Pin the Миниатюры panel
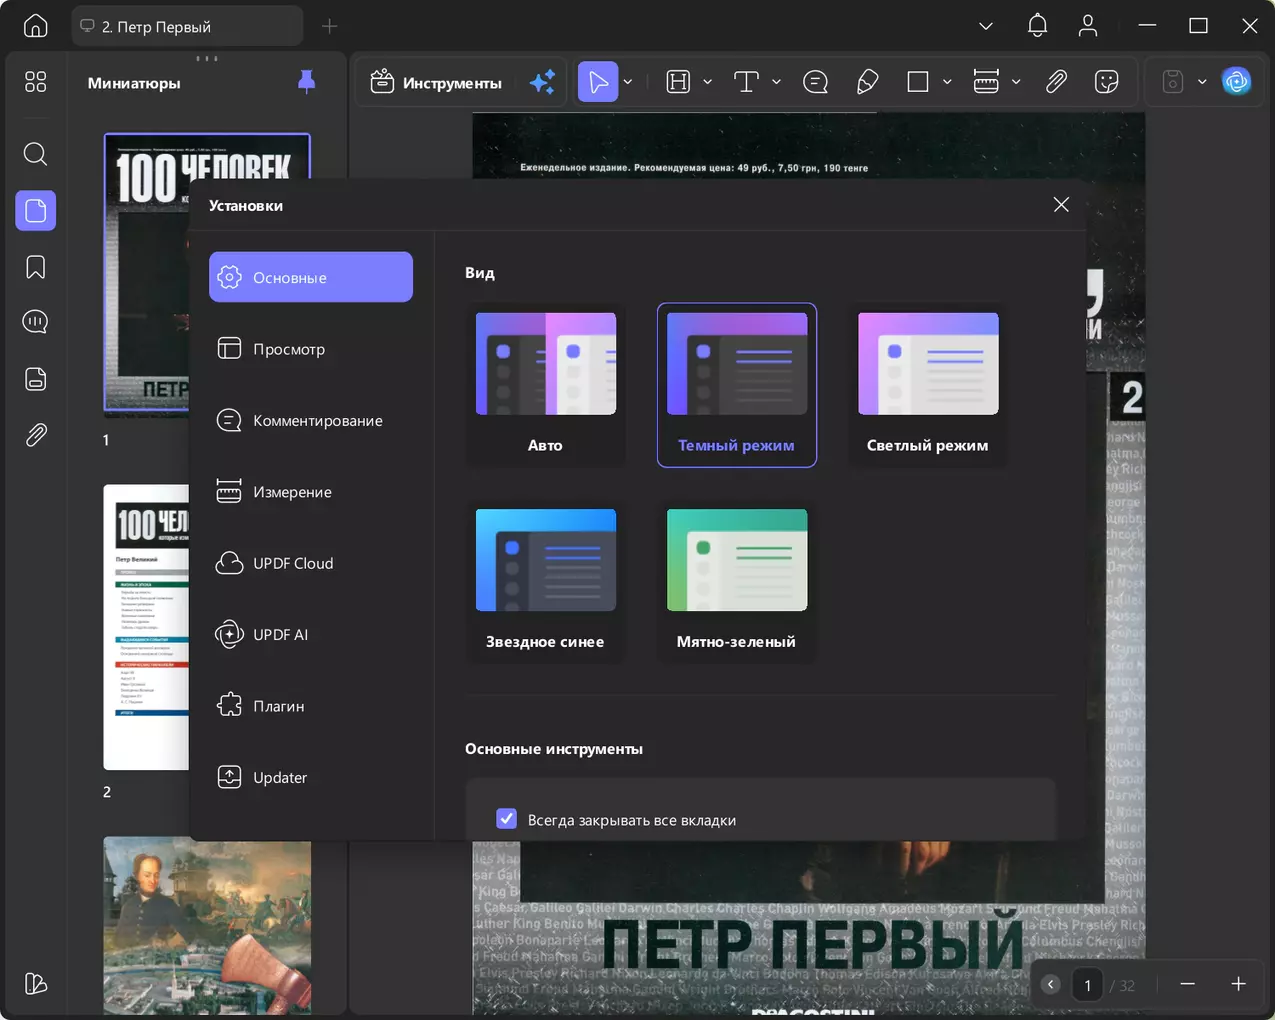 click(307, 82)
